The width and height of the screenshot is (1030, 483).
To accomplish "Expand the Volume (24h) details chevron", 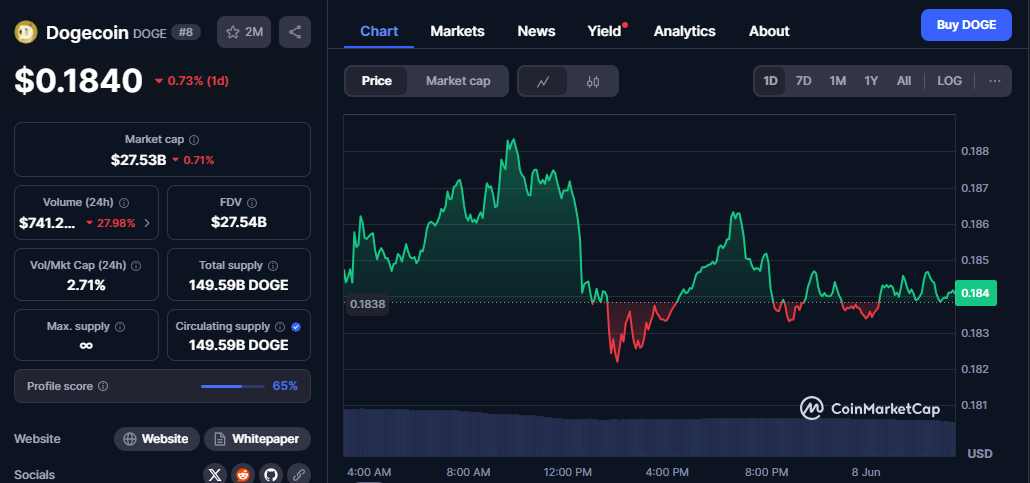I will tap(147, 223).
